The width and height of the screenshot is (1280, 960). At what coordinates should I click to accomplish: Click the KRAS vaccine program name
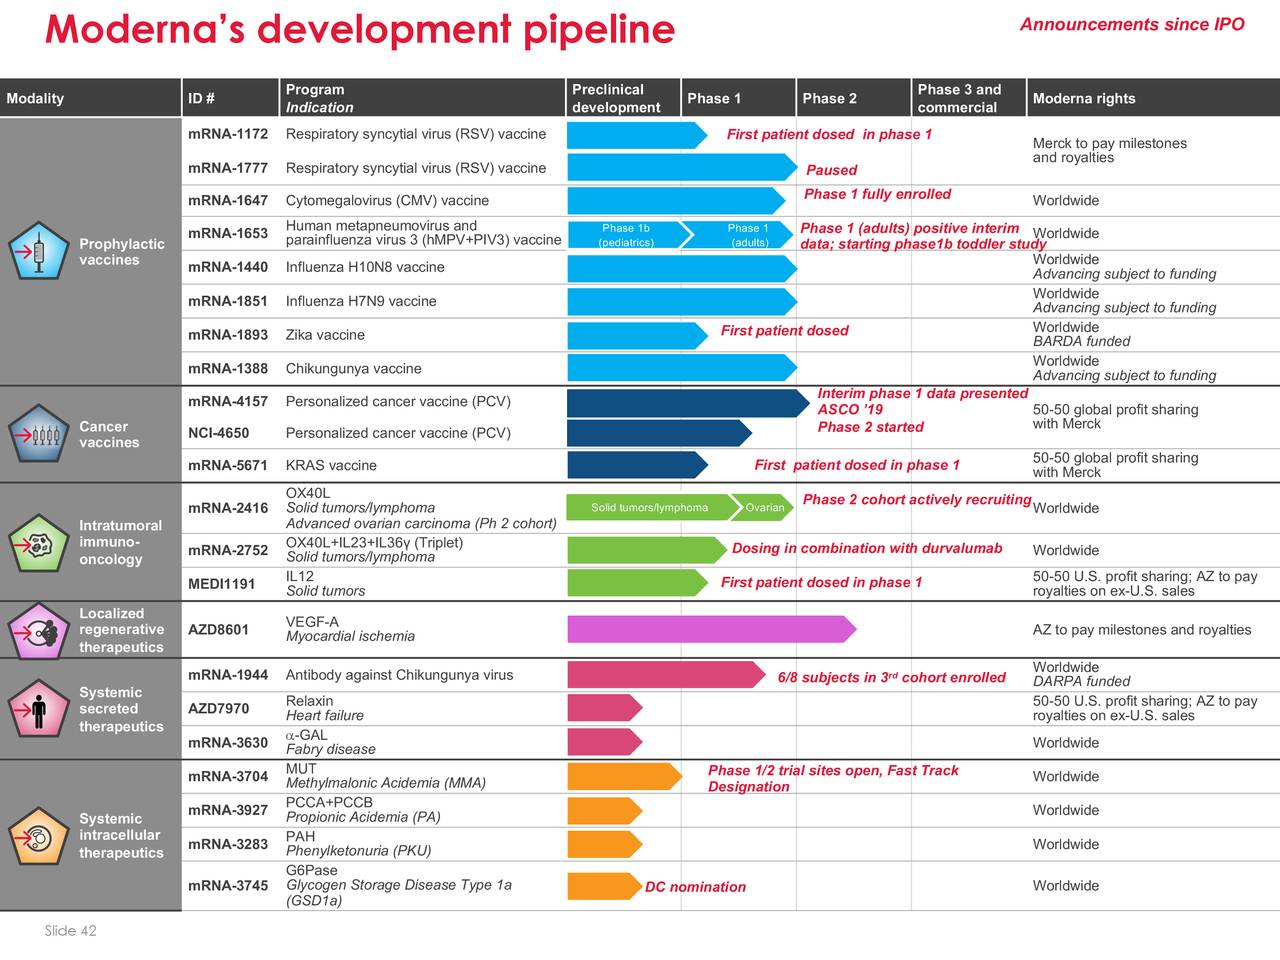pos(331,465)
